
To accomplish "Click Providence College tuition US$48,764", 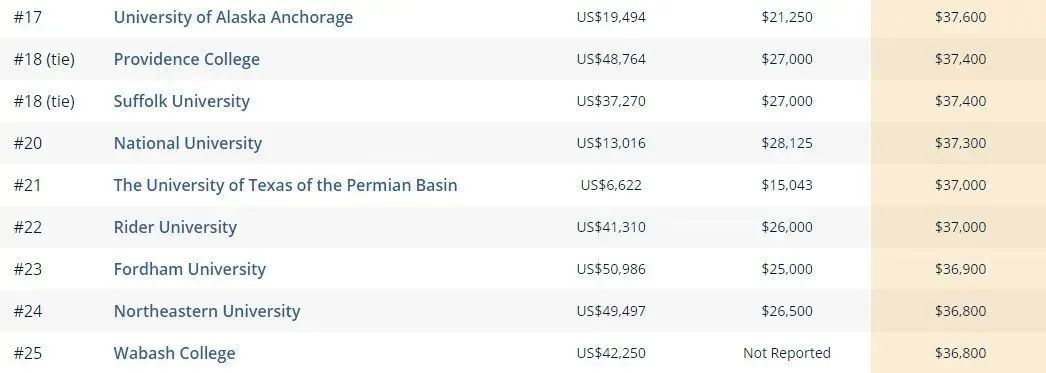I will [611, 59].
